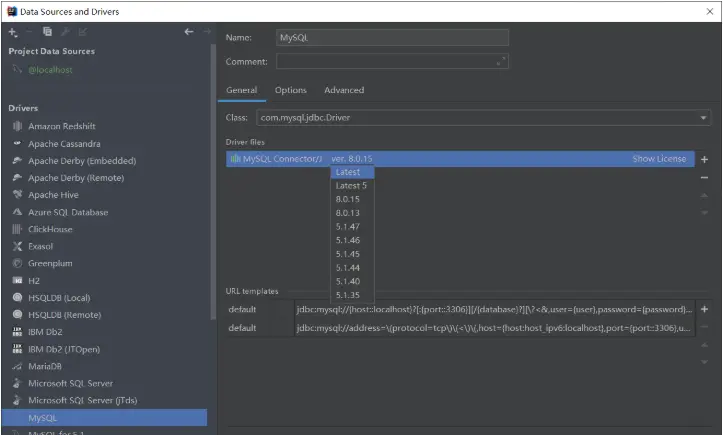The image size is (723, 435).
Task: Open the wrench settings icon in toolbar
Action: click(x=65, y=32)
